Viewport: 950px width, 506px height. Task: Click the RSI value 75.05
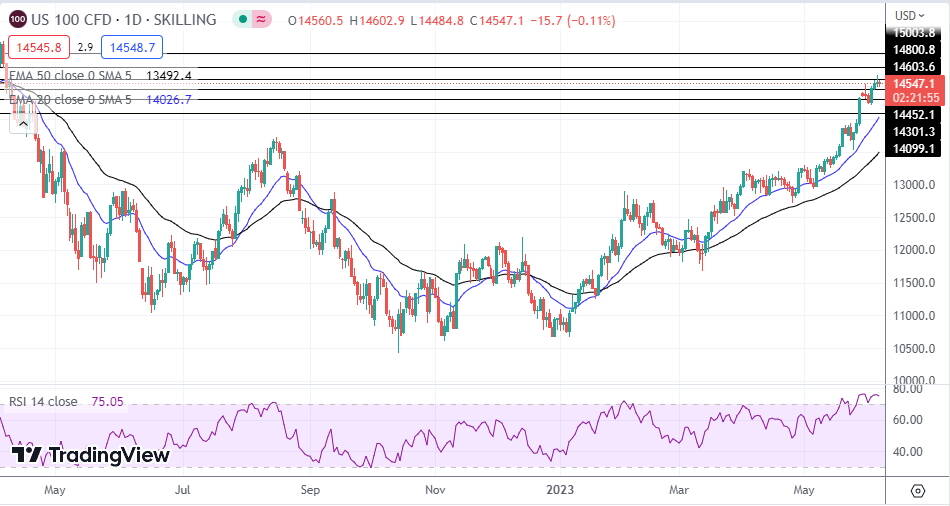point(107,401)
